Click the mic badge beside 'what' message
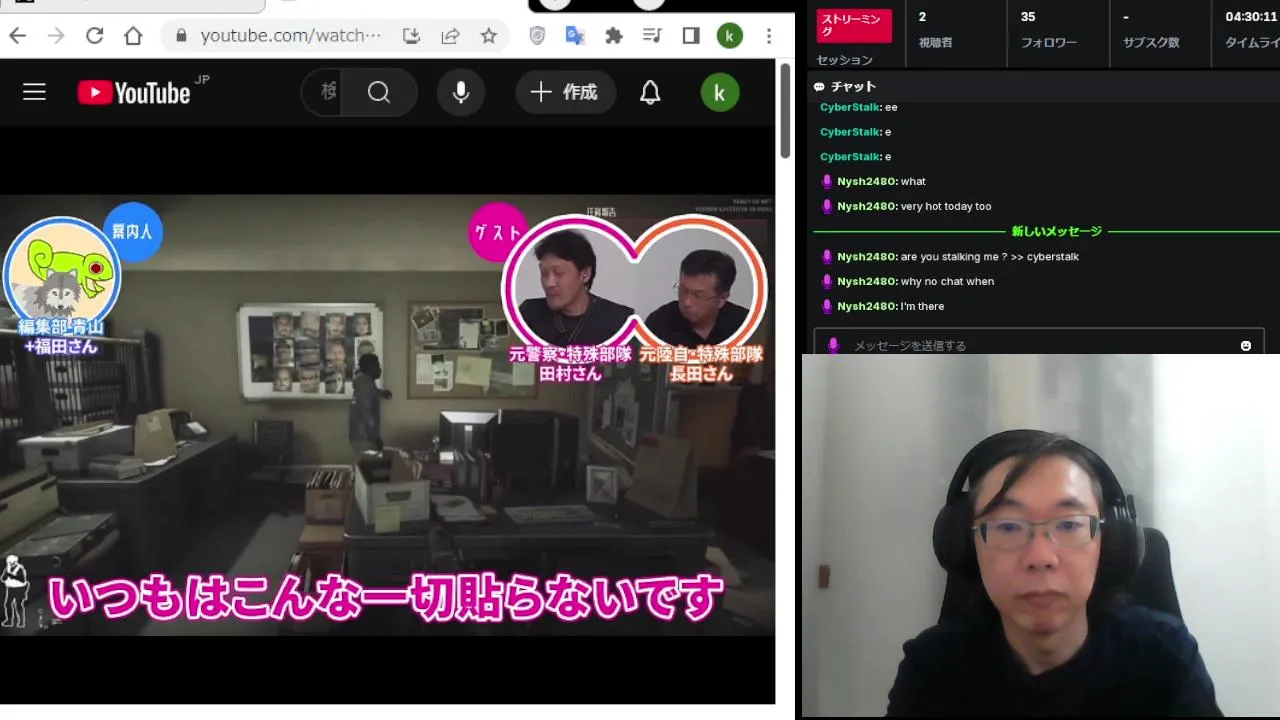 [x=827, y=181]
